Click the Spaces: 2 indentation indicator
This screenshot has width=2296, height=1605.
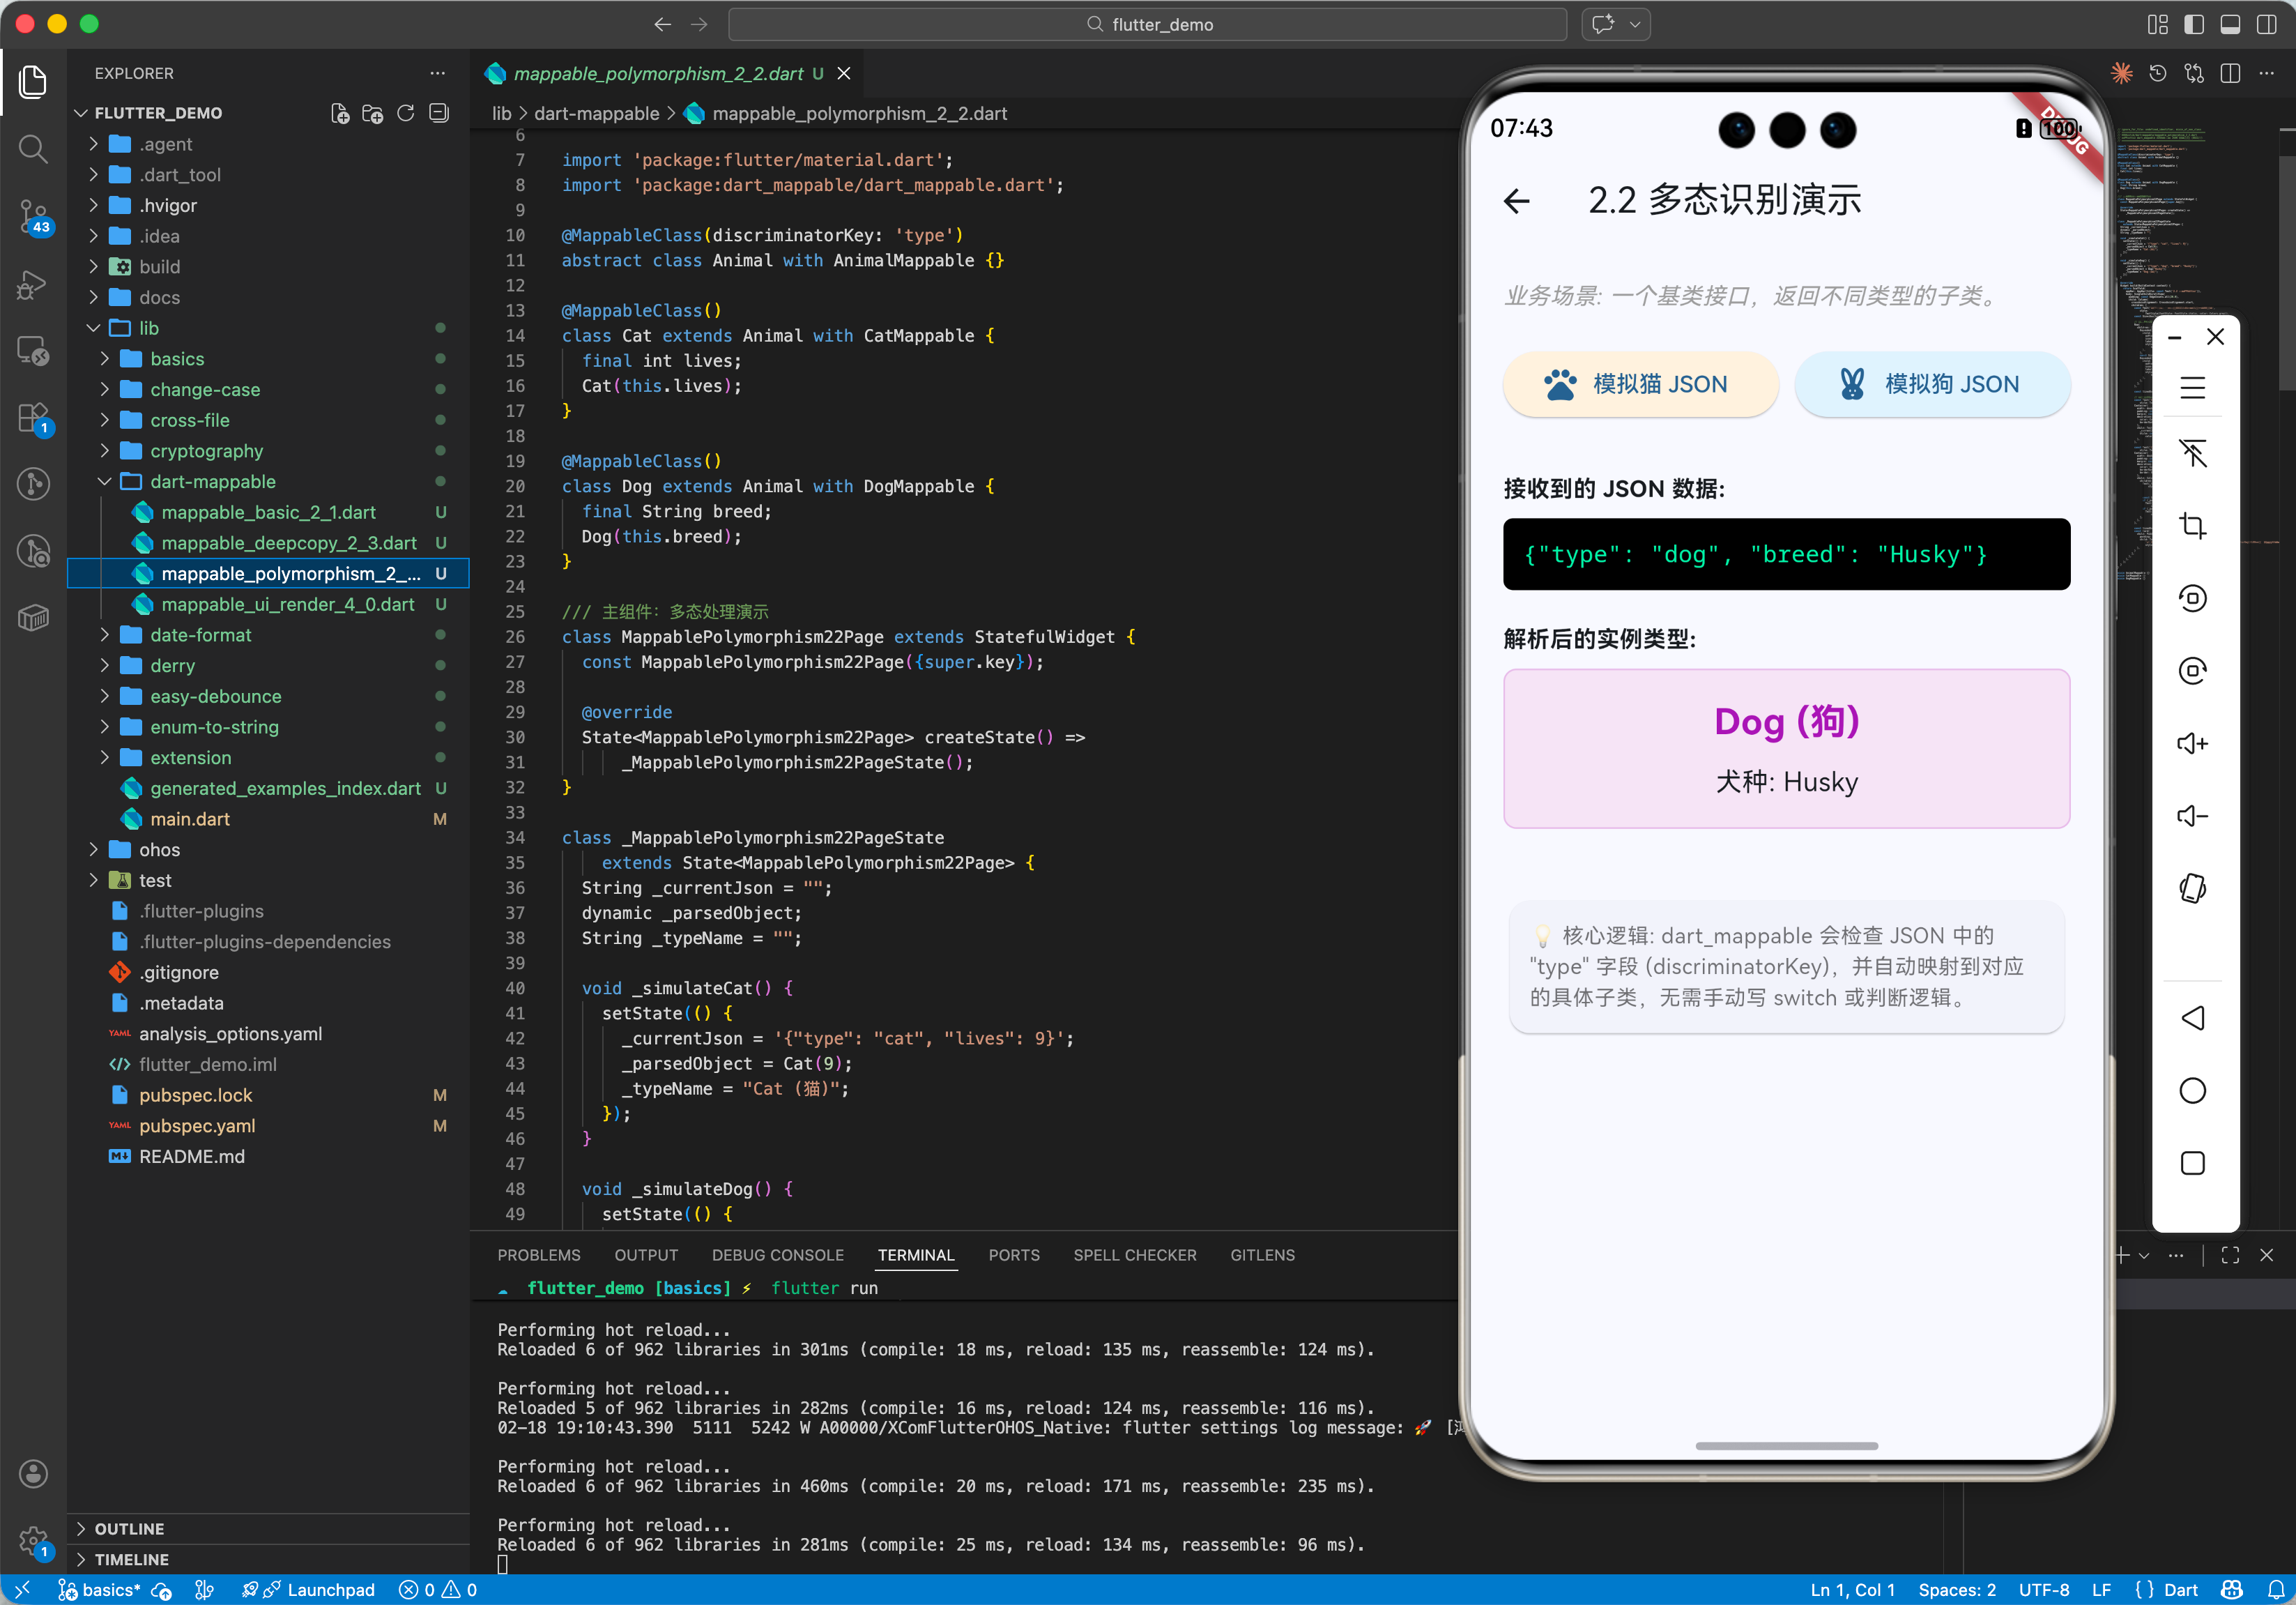tap(1956, 1590)
